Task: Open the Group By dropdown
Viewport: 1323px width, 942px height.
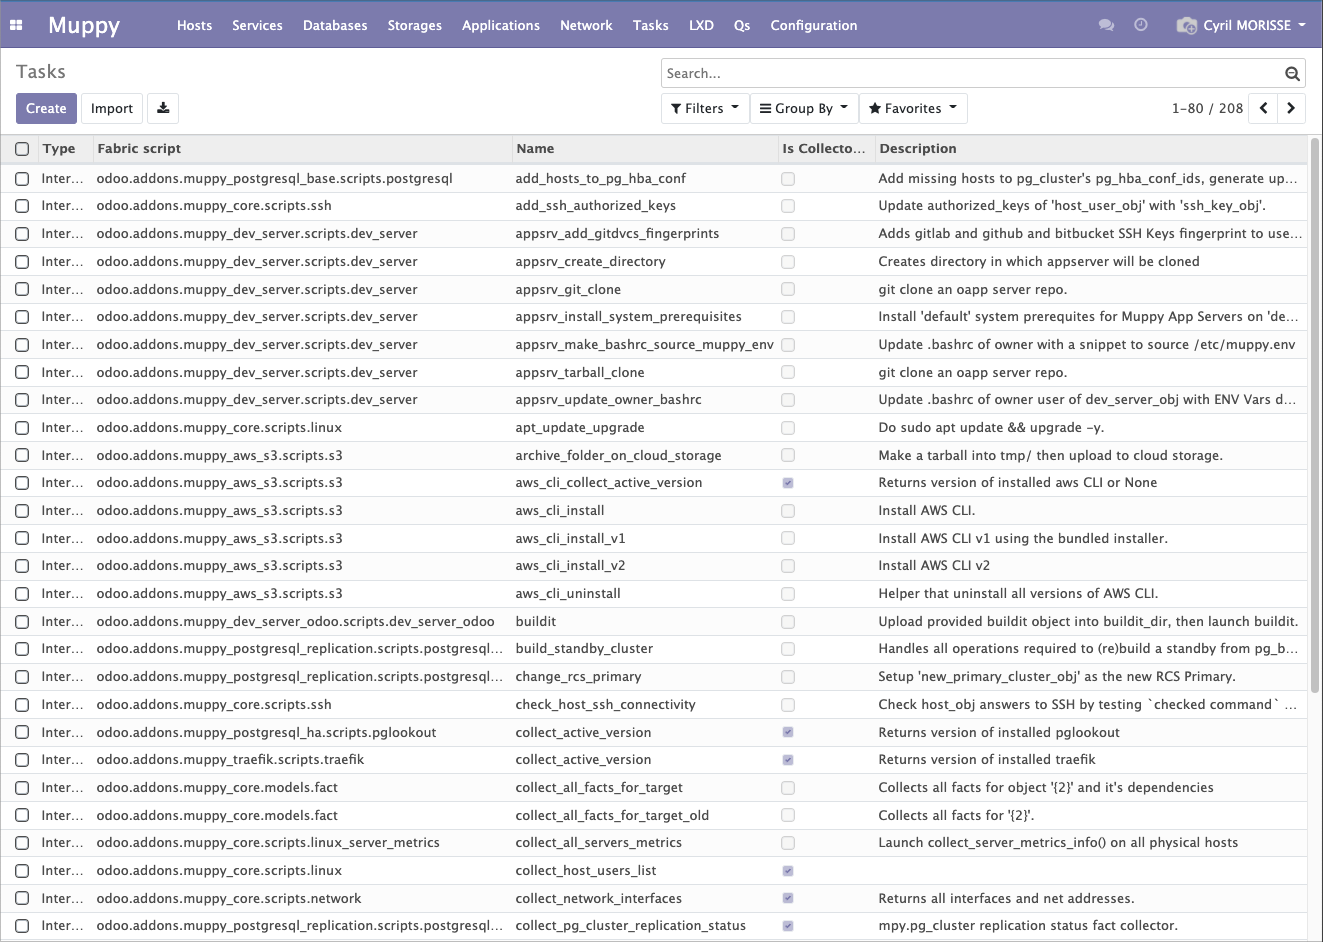Action: [x=804, y=108]
